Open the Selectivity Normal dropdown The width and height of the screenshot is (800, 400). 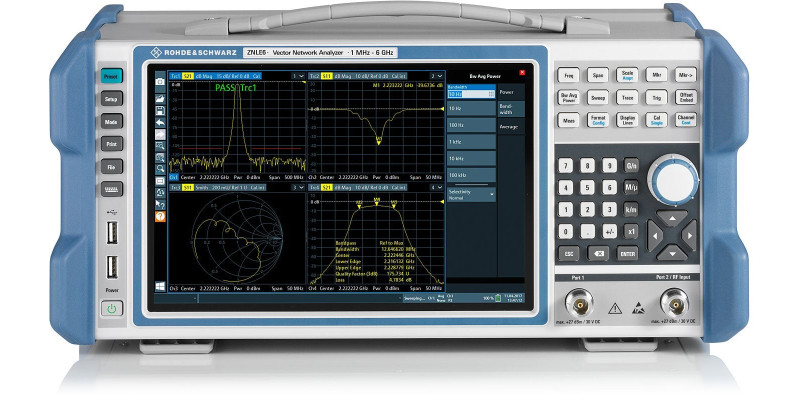tap(470, 194)
